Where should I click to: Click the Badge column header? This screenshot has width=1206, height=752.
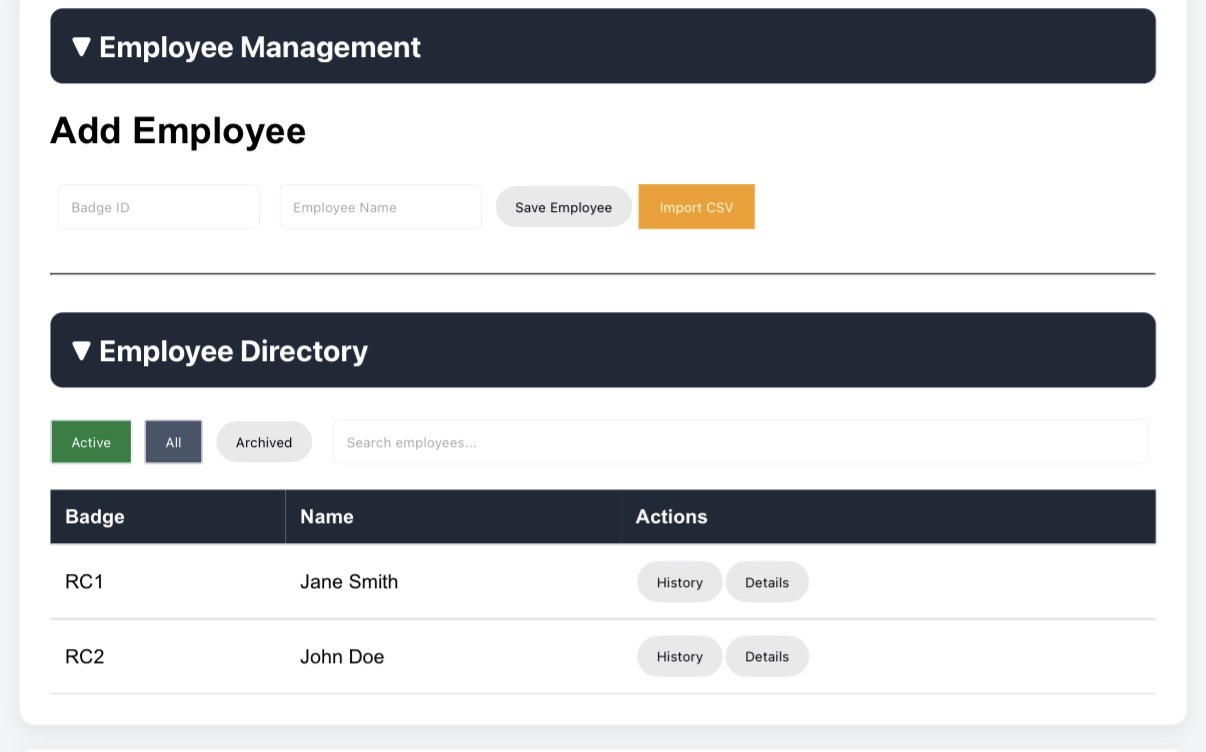[168, 517]
